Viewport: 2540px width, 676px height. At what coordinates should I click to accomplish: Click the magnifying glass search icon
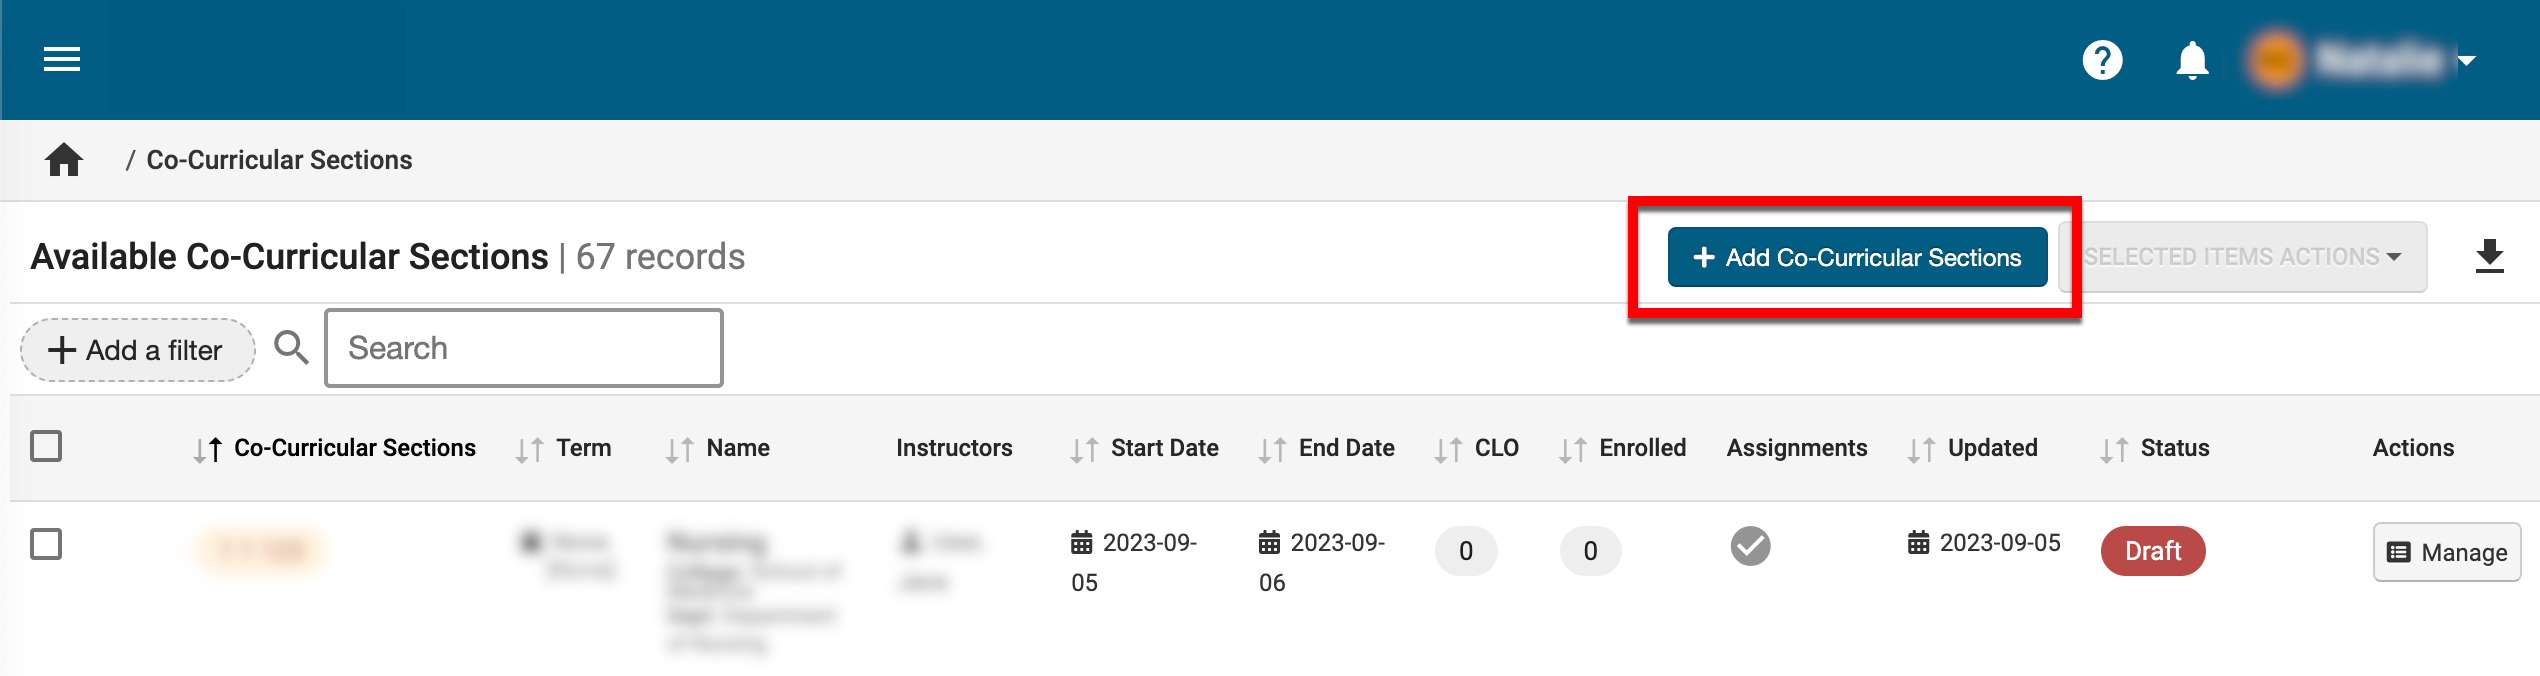tap(291, 348)
